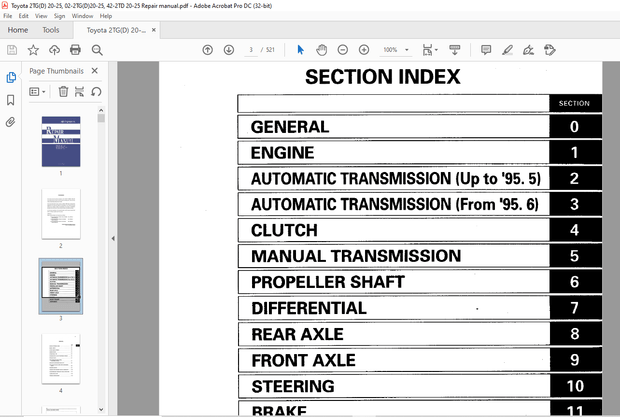Open the Sign menu

coord(59,16)
